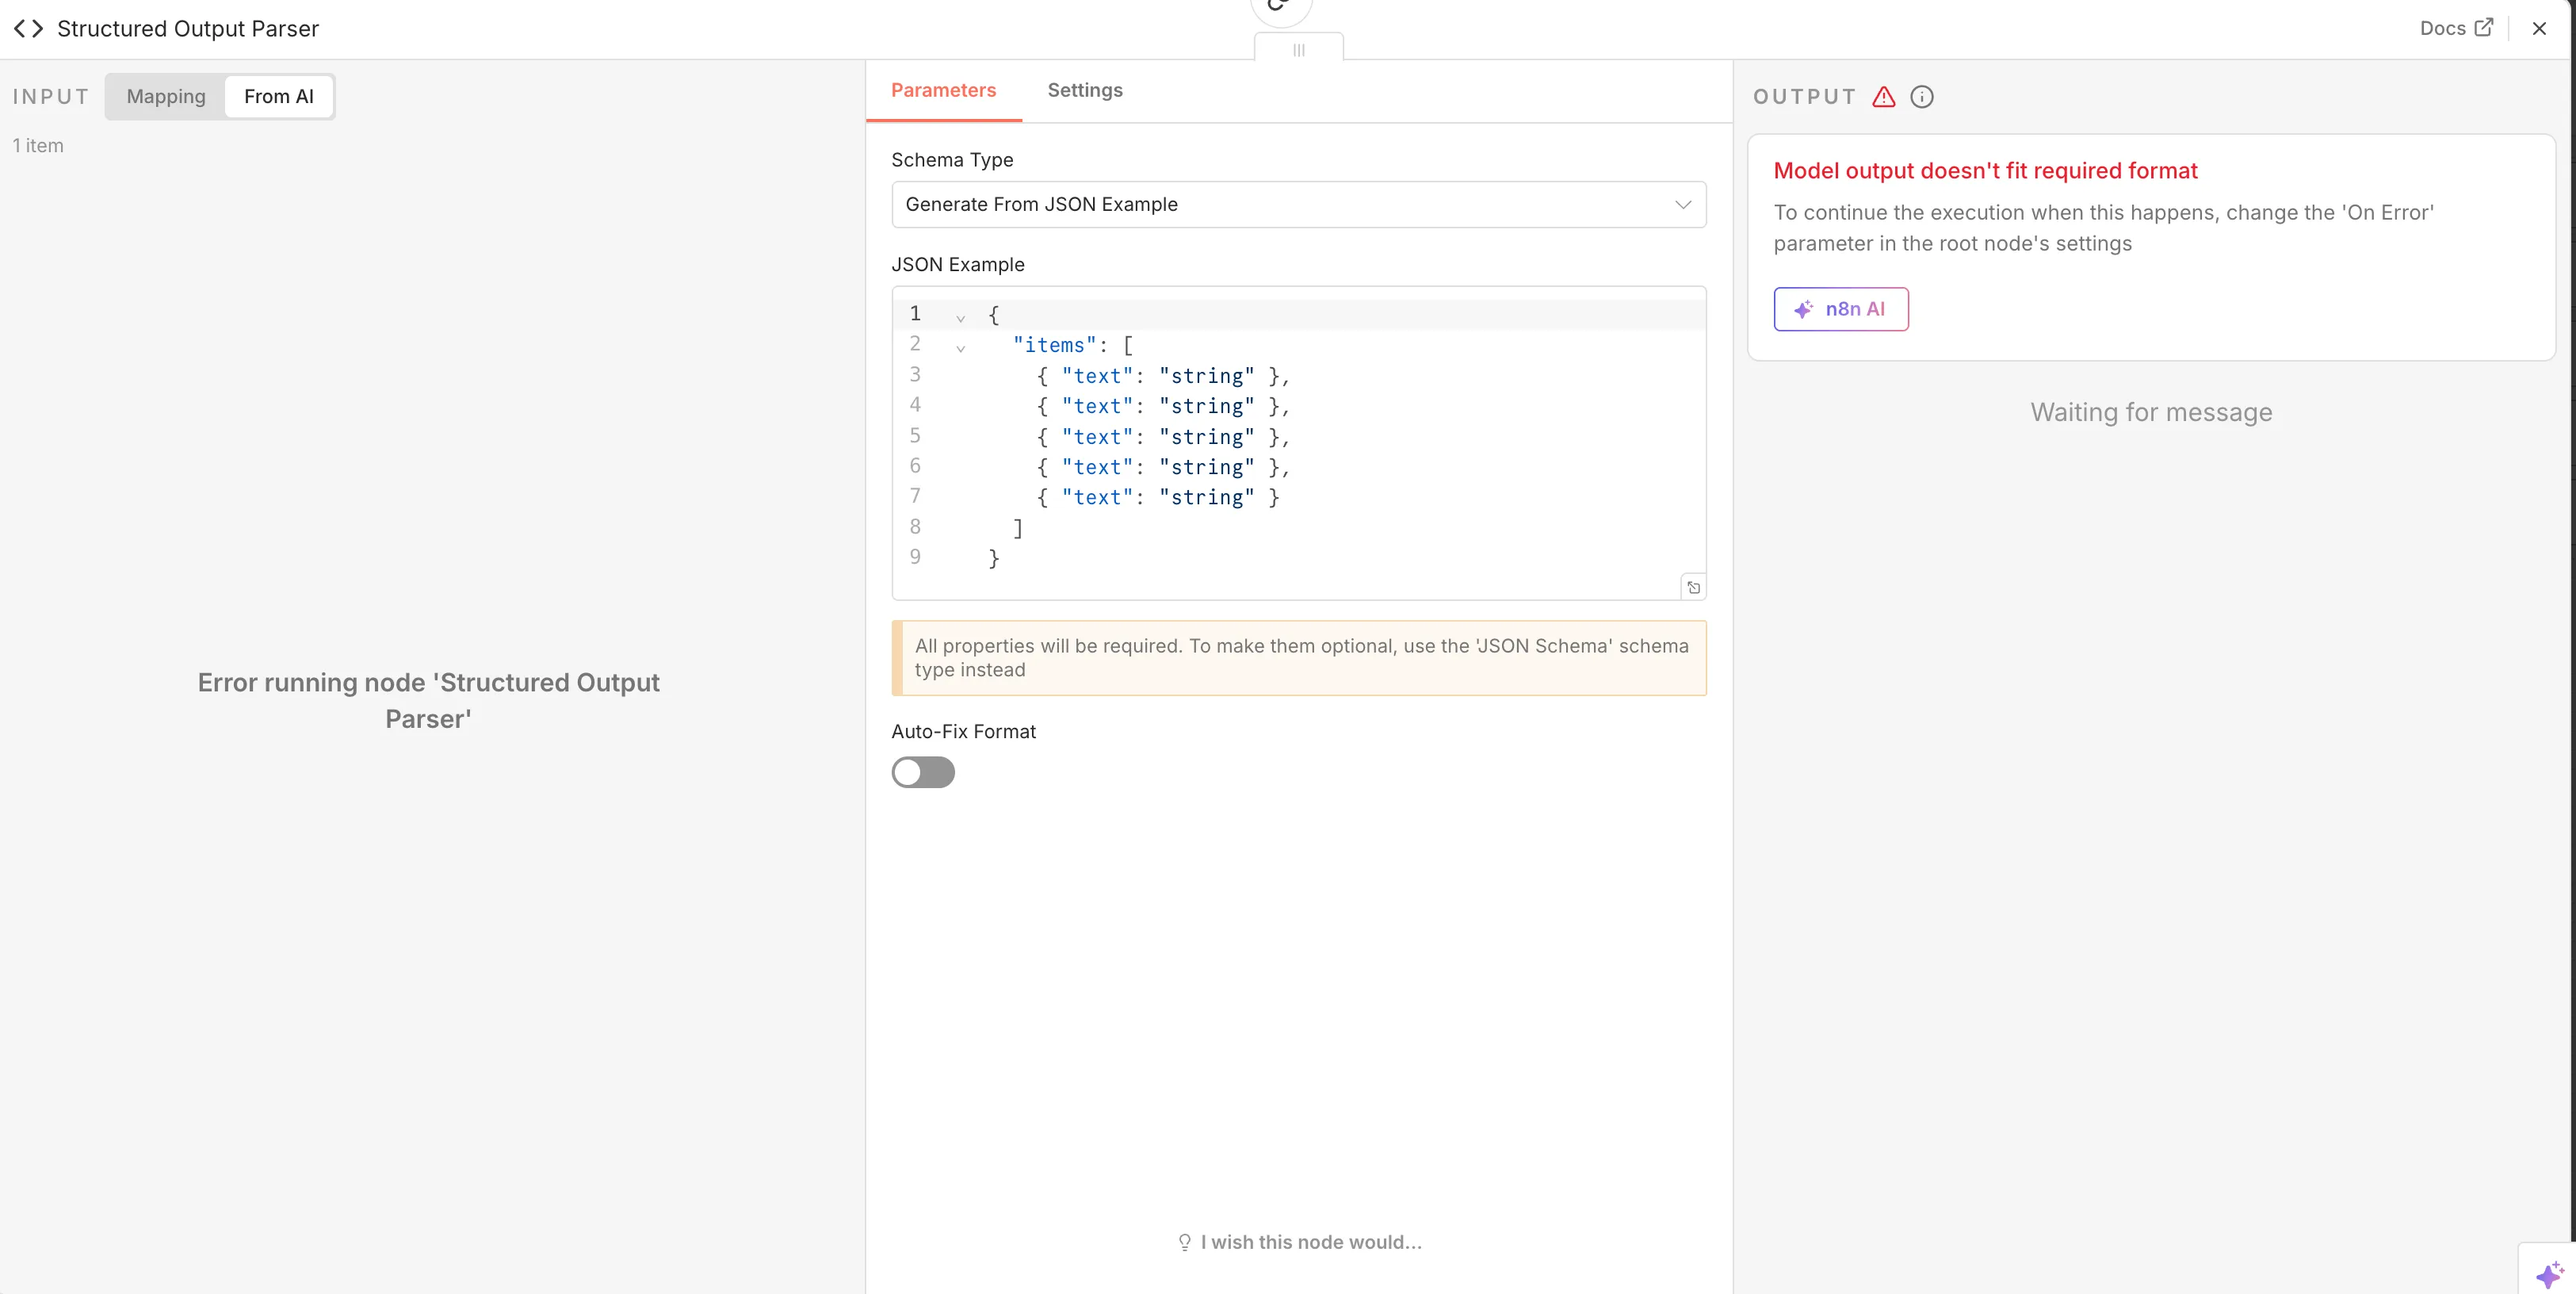Viewport: 2576px width, 1294px height.
Task: Select the Parameters tab
Action: point(943,90)
